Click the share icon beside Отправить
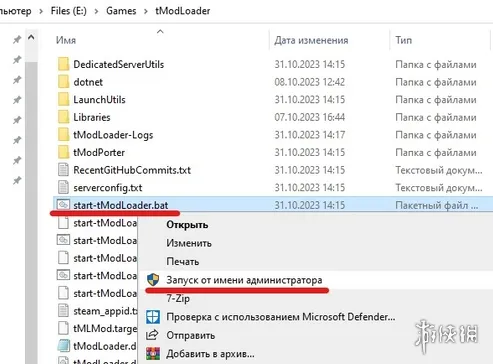Screen dimensions: 493x364 point(153,335)
